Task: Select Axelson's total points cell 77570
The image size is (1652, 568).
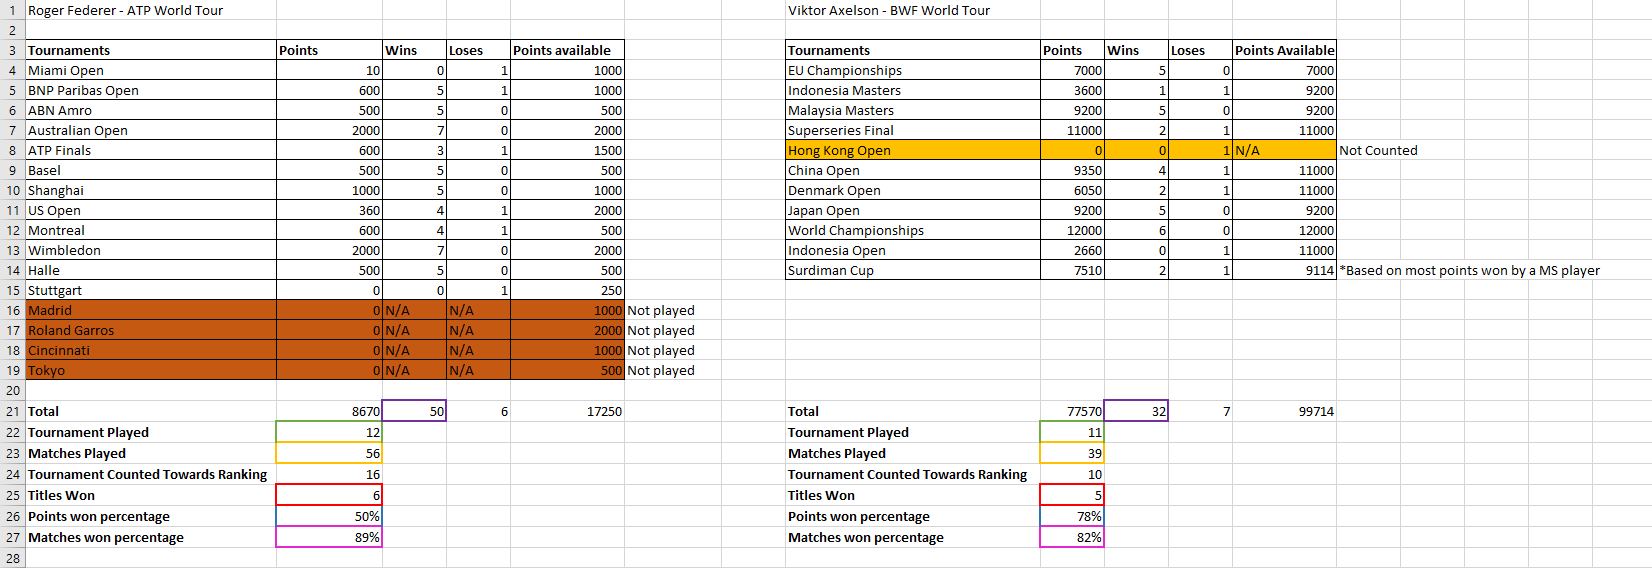Action: (x=1072, y=411)
